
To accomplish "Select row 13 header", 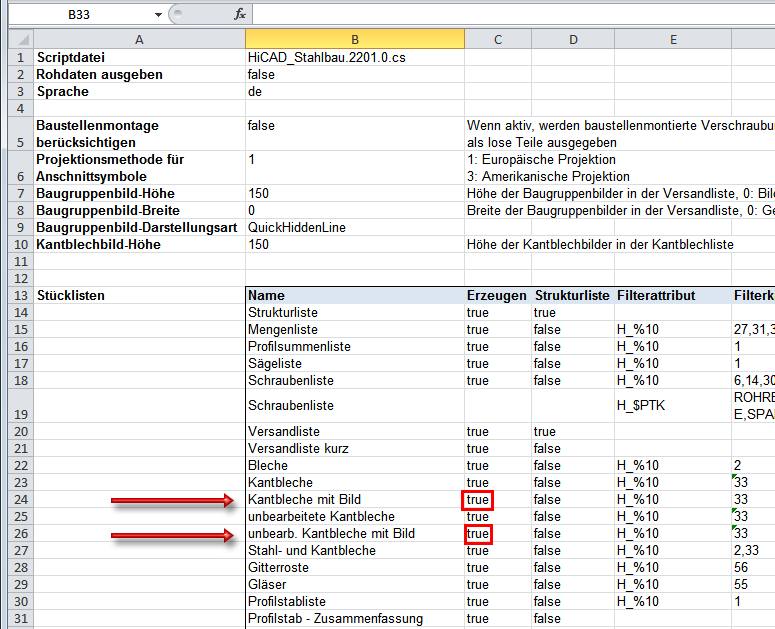I will pyautogui.click(x=17, y=296).
